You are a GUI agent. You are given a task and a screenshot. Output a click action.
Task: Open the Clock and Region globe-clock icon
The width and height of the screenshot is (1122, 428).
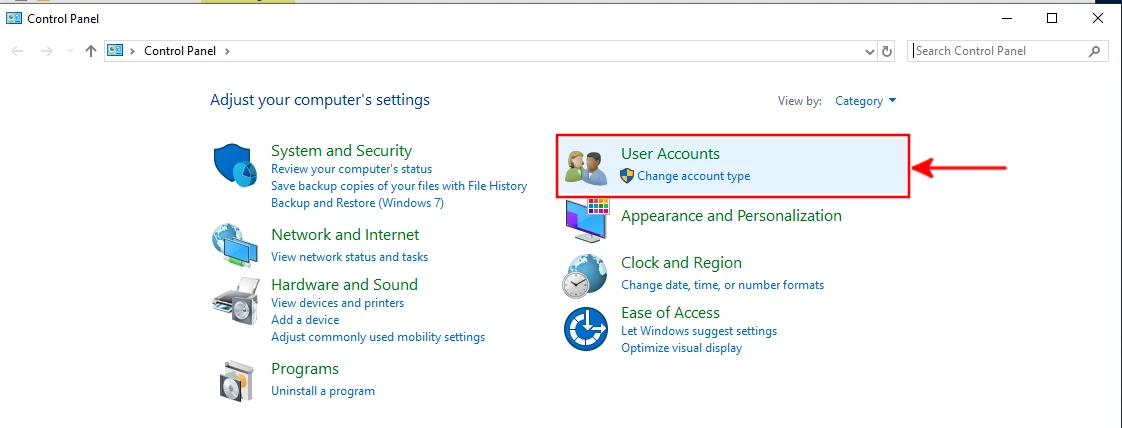click(x=585, y=276)
